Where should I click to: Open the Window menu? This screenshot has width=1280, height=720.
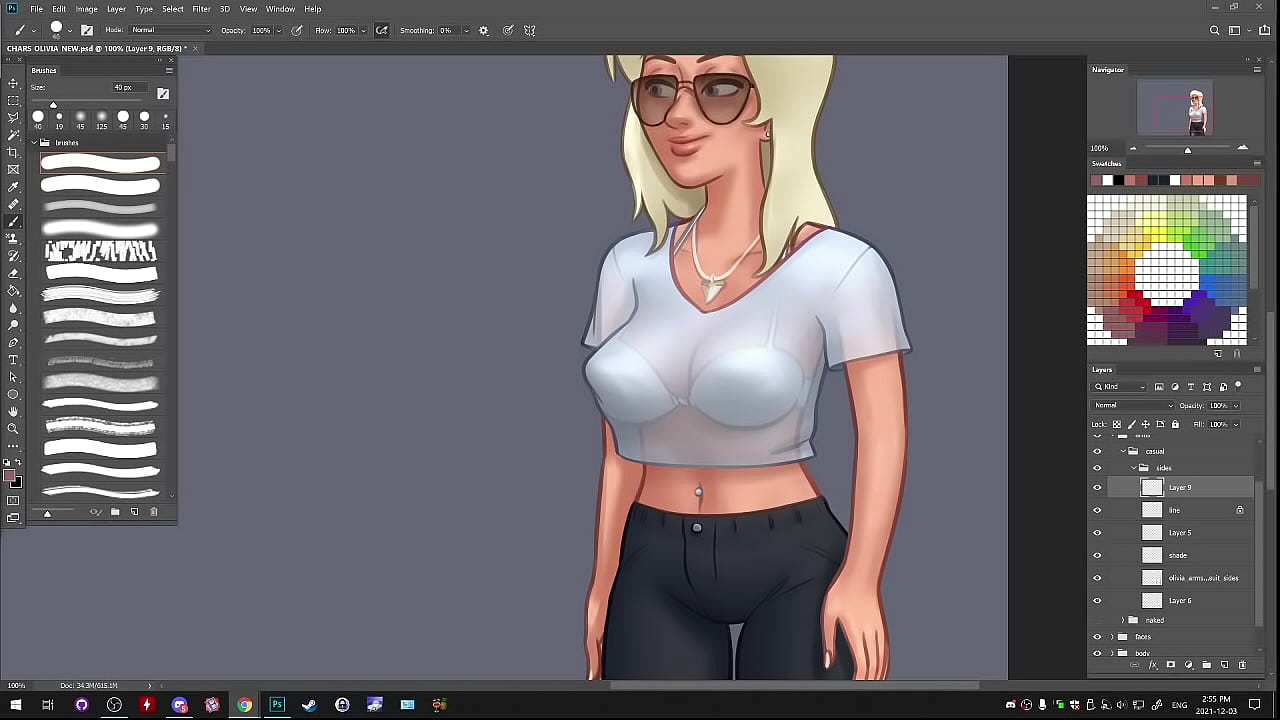pos(280,9)
